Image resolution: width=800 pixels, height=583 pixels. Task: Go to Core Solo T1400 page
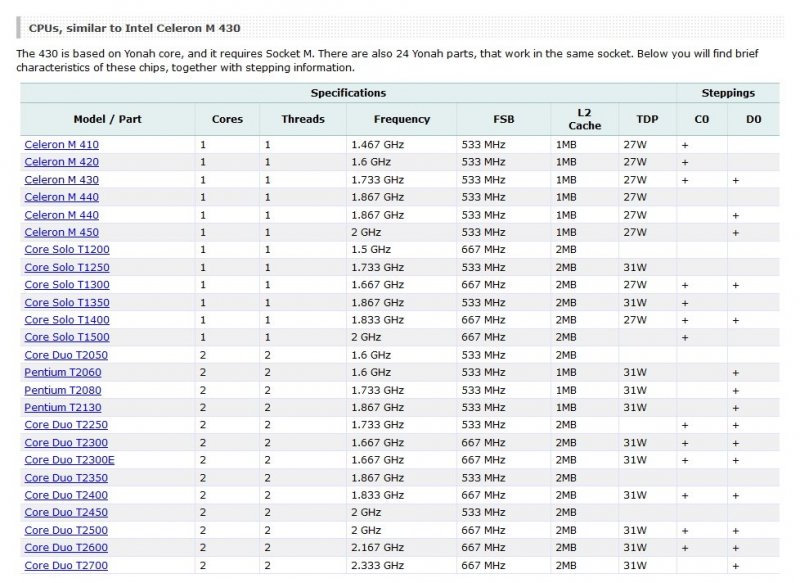point(67,320)
